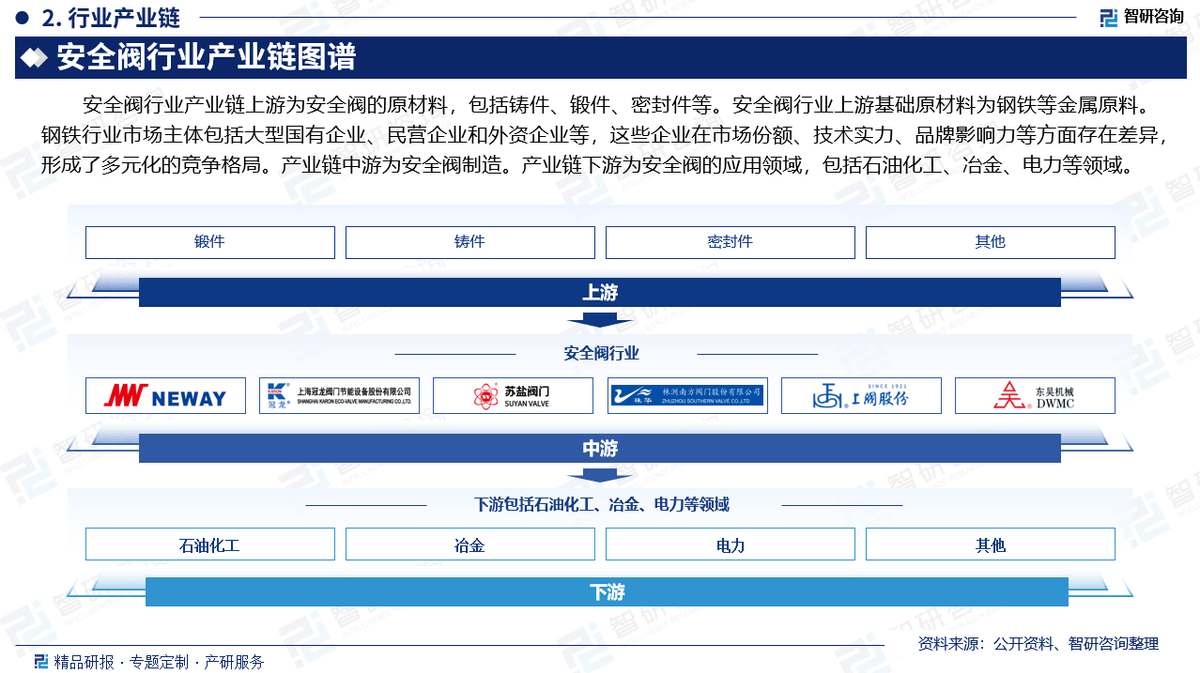Click the 工阀股份 company logo
The height and width of the screenshot is (673, 1200).
(862, 396)
